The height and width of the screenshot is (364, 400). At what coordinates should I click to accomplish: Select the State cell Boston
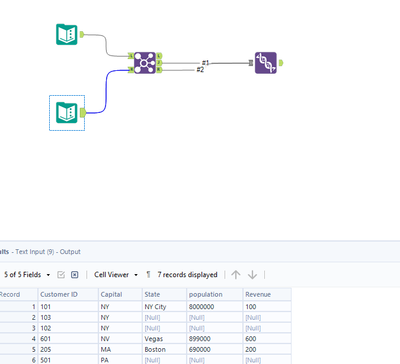tap(164, 349)
